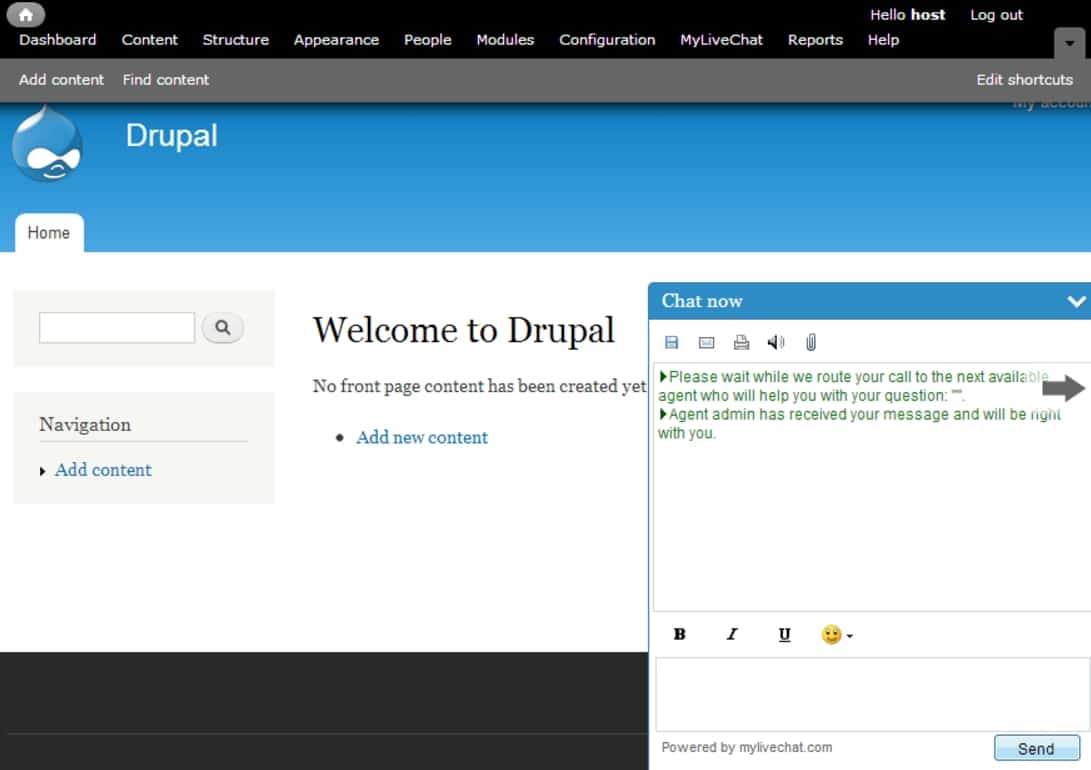1091x770 pixels.
Task: Open the Modules menu
Action: [505, 40]
